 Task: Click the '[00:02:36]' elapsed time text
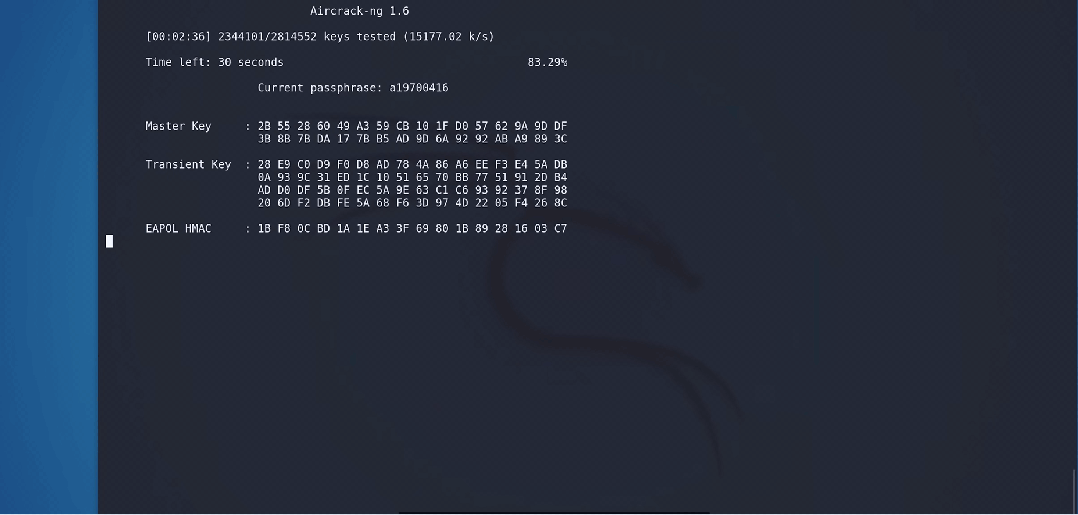179,36
